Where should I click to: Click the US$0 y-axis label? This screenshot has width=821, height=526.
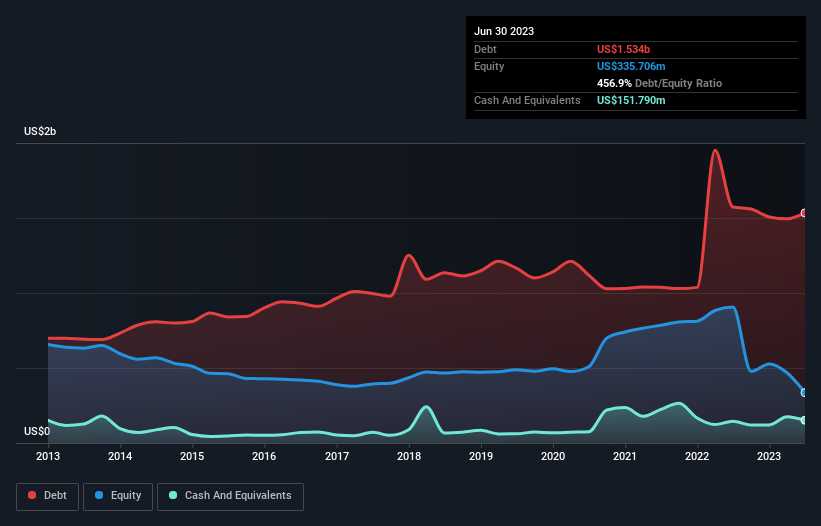pyautogui.click(x=37, y=431)
